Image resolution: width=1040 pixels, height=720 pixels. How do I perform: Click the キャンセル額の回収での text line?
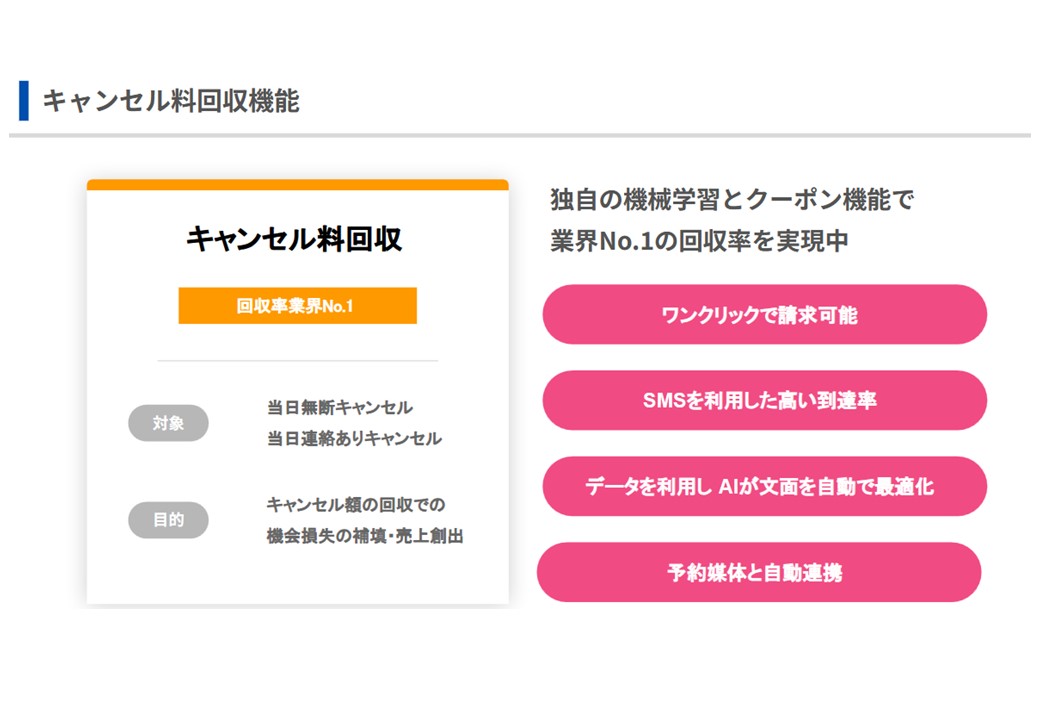click(x=356, y=505)
